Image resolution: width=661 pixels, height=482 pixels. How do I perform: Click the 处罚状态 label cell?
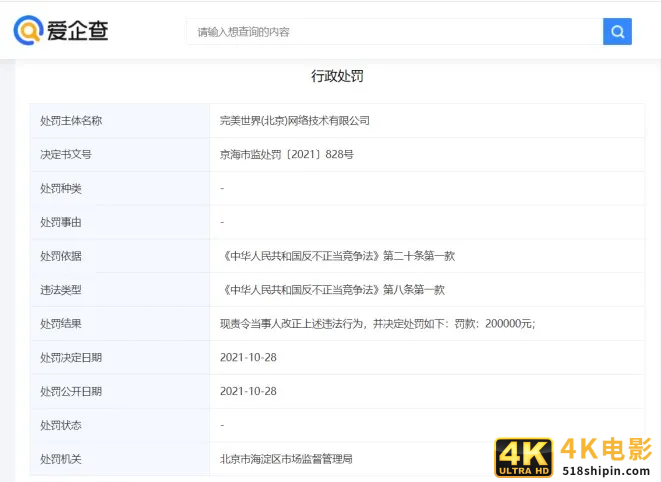[x=120, y=425]
